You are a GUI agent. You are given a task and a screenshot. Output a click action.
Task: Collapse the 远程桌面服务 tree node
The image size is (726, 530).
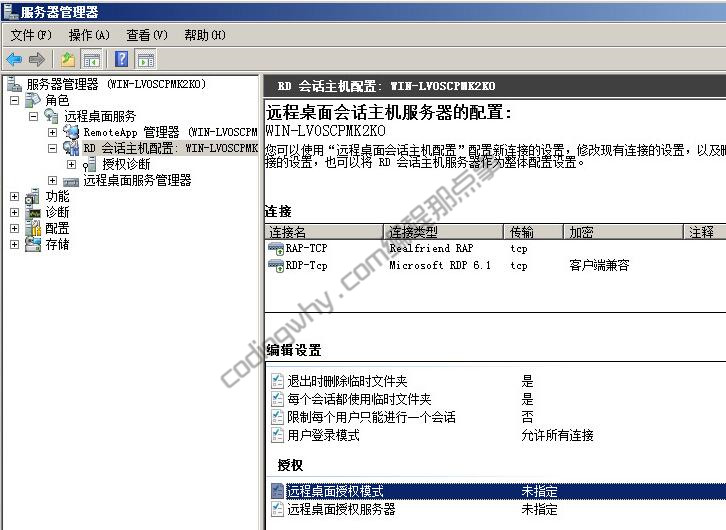pyautogui.click(x=33, y=116)
